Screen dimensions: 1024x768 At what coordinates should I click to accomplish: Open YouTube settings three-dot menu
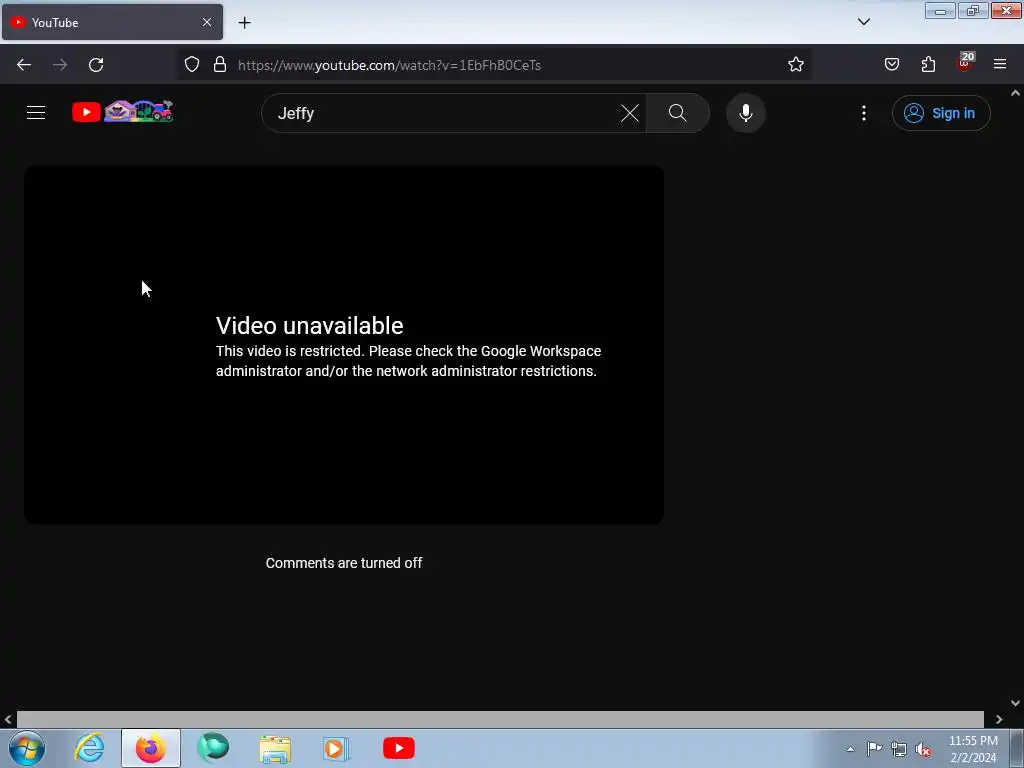point(863,113)
